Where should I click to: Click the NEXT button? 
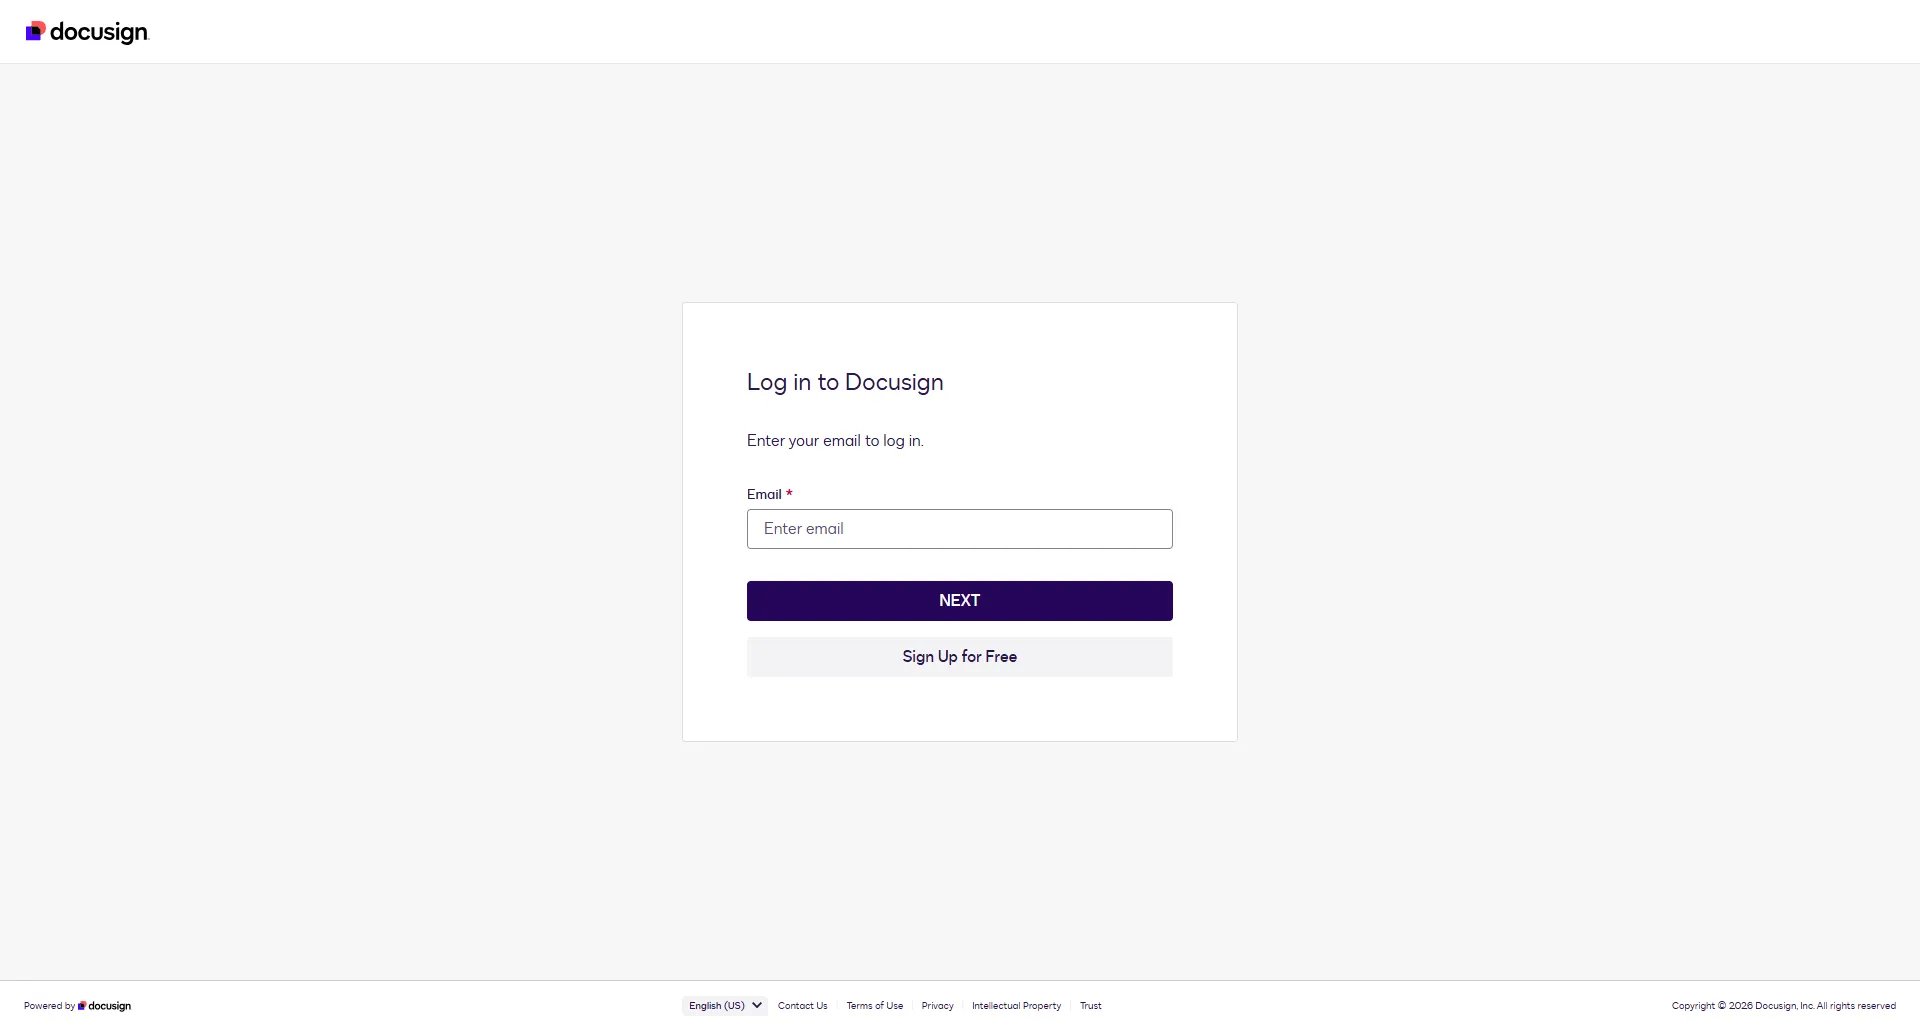click(x=959, y=600)
